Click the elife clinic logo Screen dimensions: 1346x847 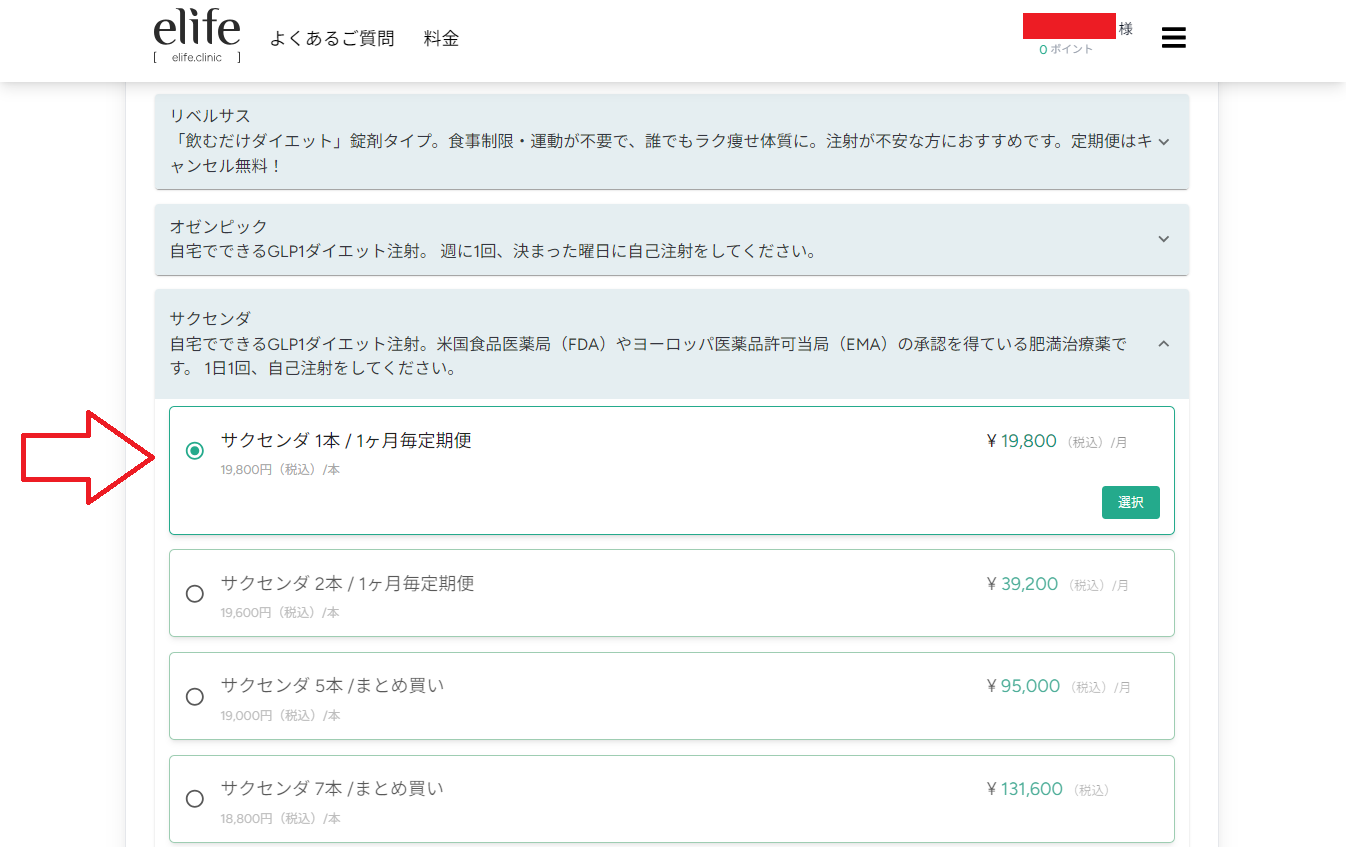[197, 37]
